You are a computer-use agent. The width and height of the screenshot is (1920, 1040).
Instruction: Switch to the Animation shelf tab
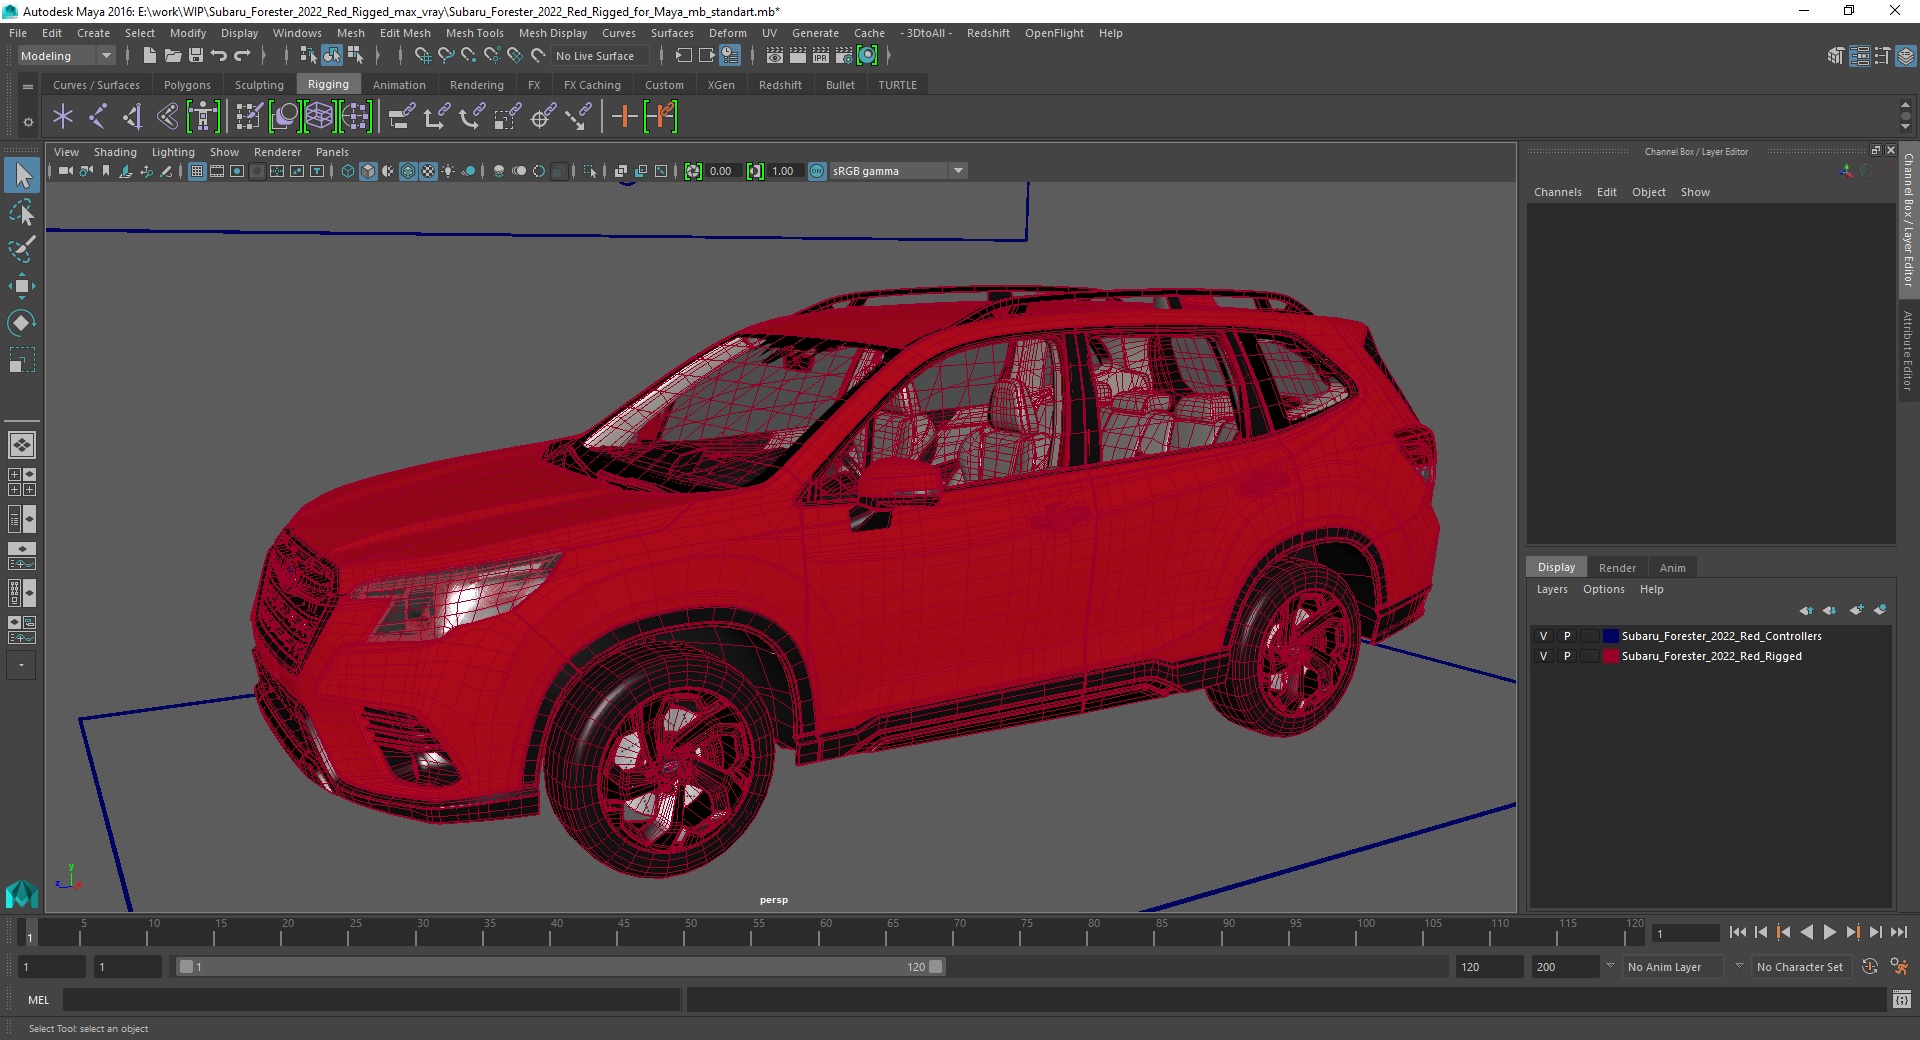tap(399, 85)
